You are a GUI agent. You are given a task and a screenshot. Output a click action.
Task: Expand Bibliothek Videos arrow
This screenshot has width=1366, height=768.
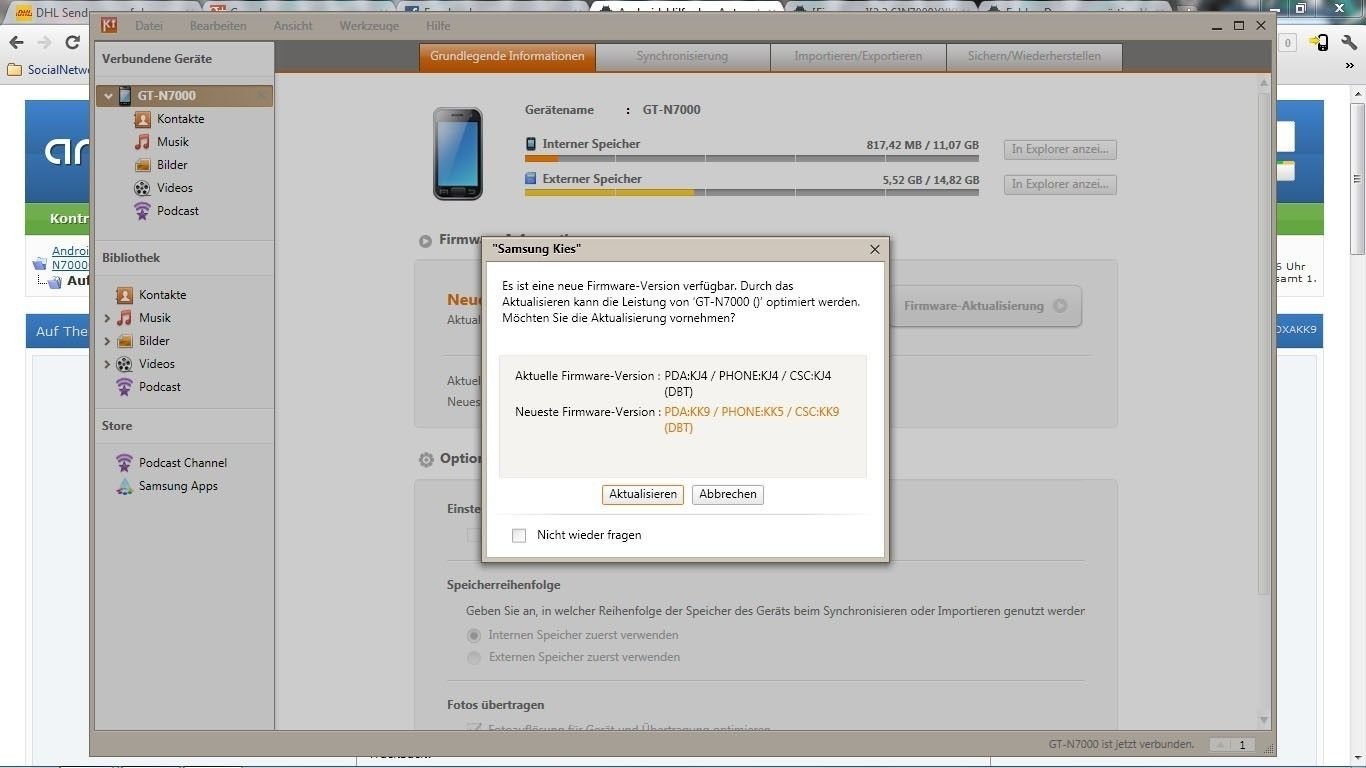(107, 364)
